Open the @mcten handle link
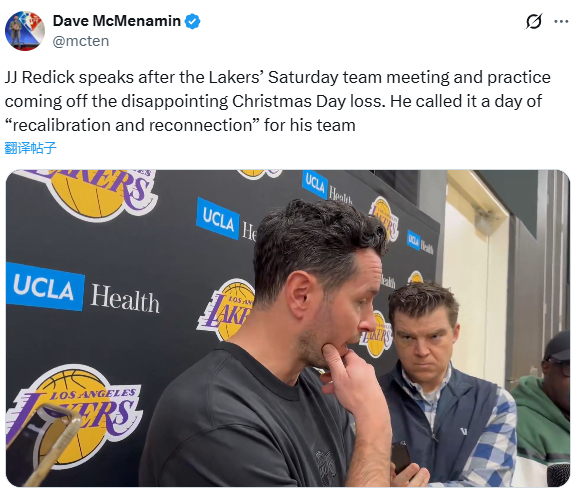Image resolution: width=581 pixels, height=489 pixels. (x=81, y=41)
